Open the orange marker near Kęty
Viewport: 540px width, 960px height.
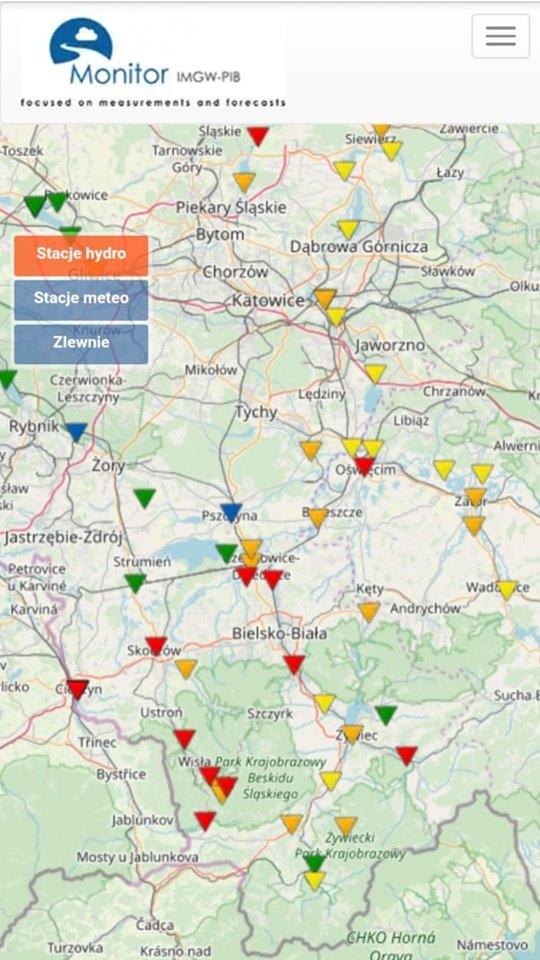point(369,612)
